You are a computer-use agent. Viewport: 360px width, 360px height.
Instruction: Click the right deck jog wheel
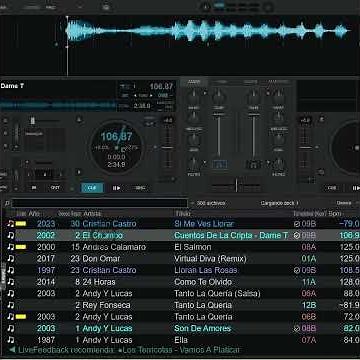[x=345, y=147]
